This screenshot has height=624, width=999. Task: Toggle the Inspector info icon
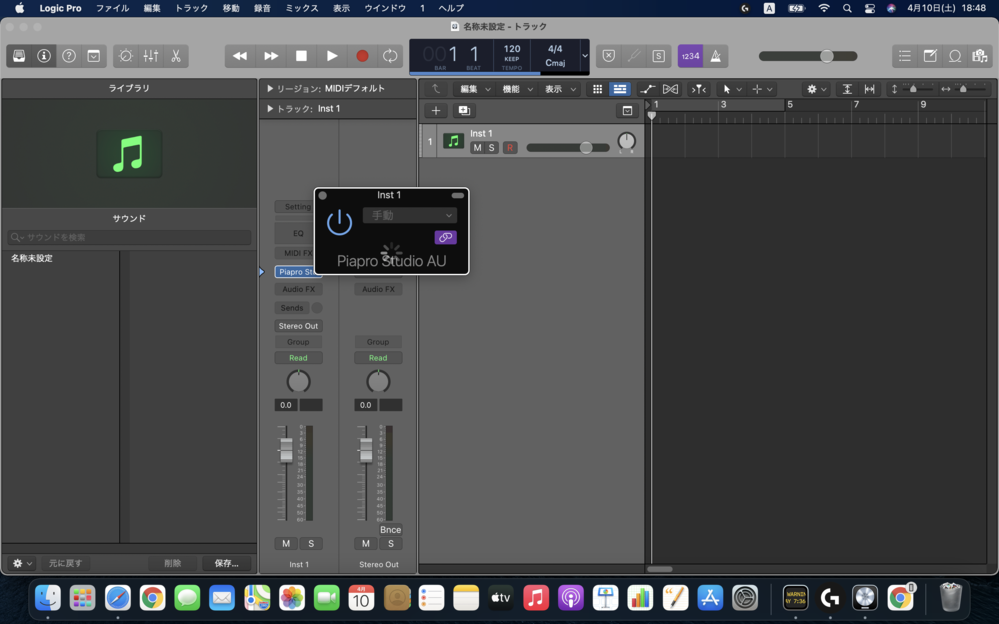44,56
